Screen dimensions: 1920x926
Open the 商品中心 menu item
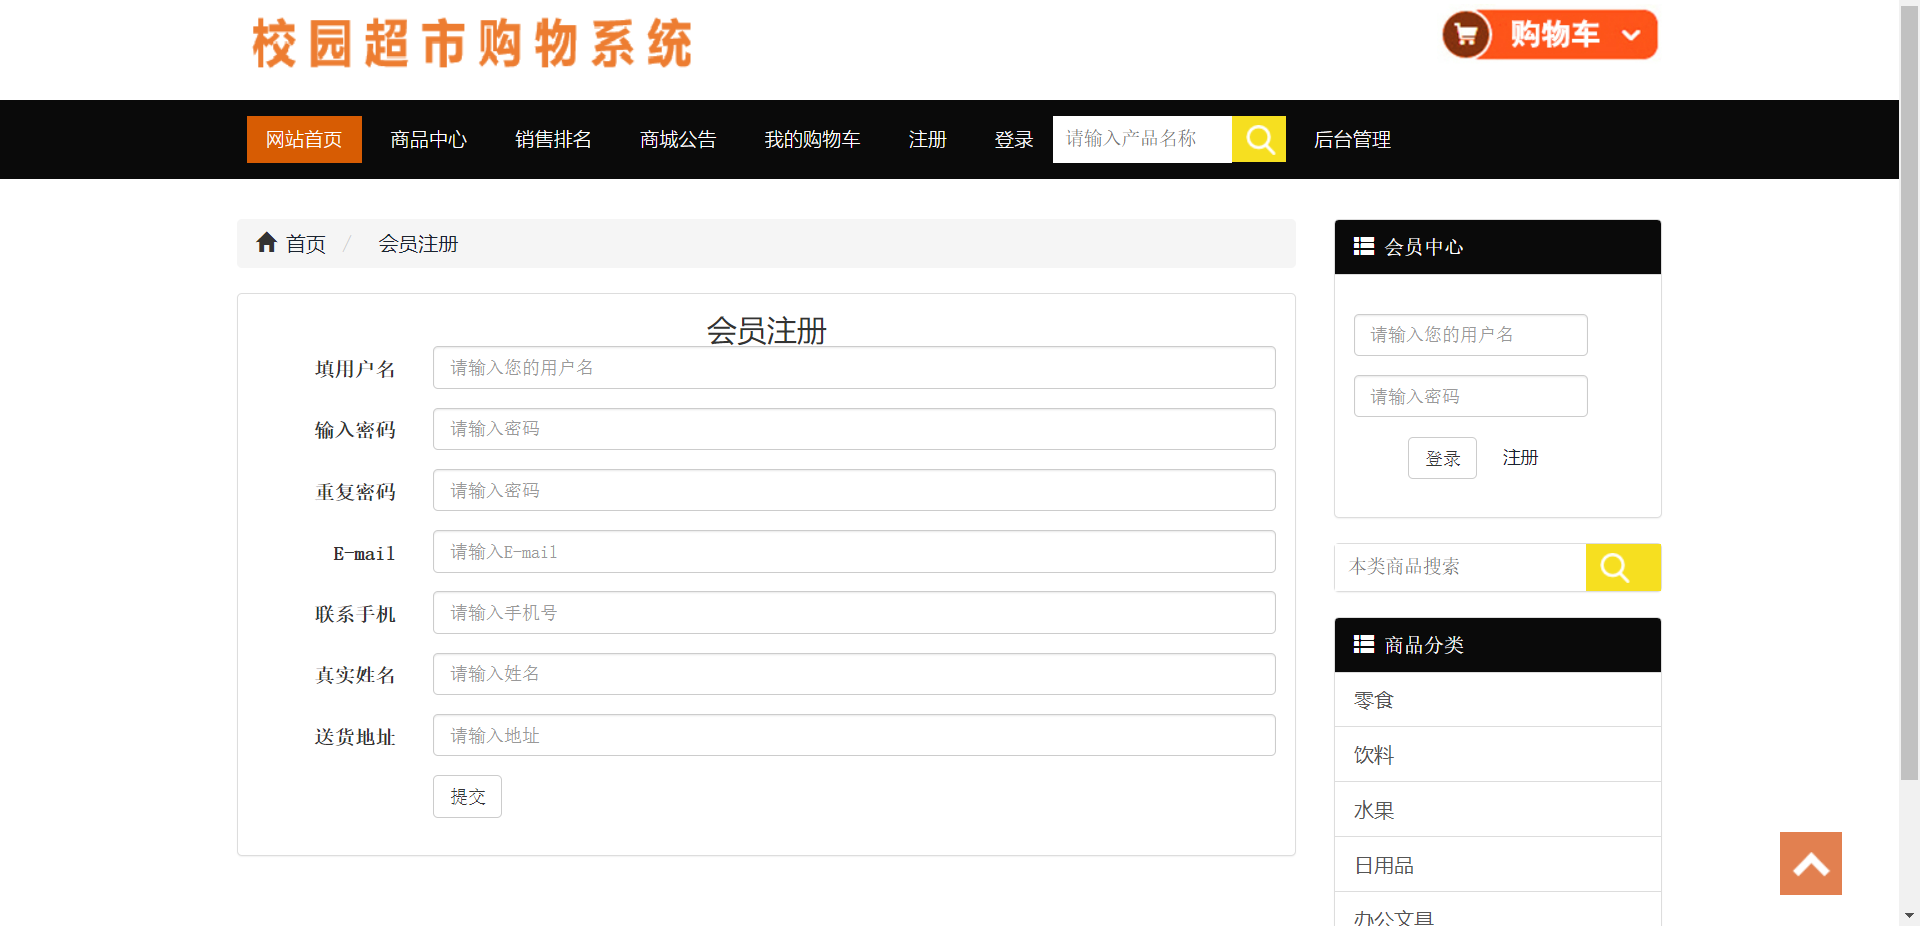428,139
